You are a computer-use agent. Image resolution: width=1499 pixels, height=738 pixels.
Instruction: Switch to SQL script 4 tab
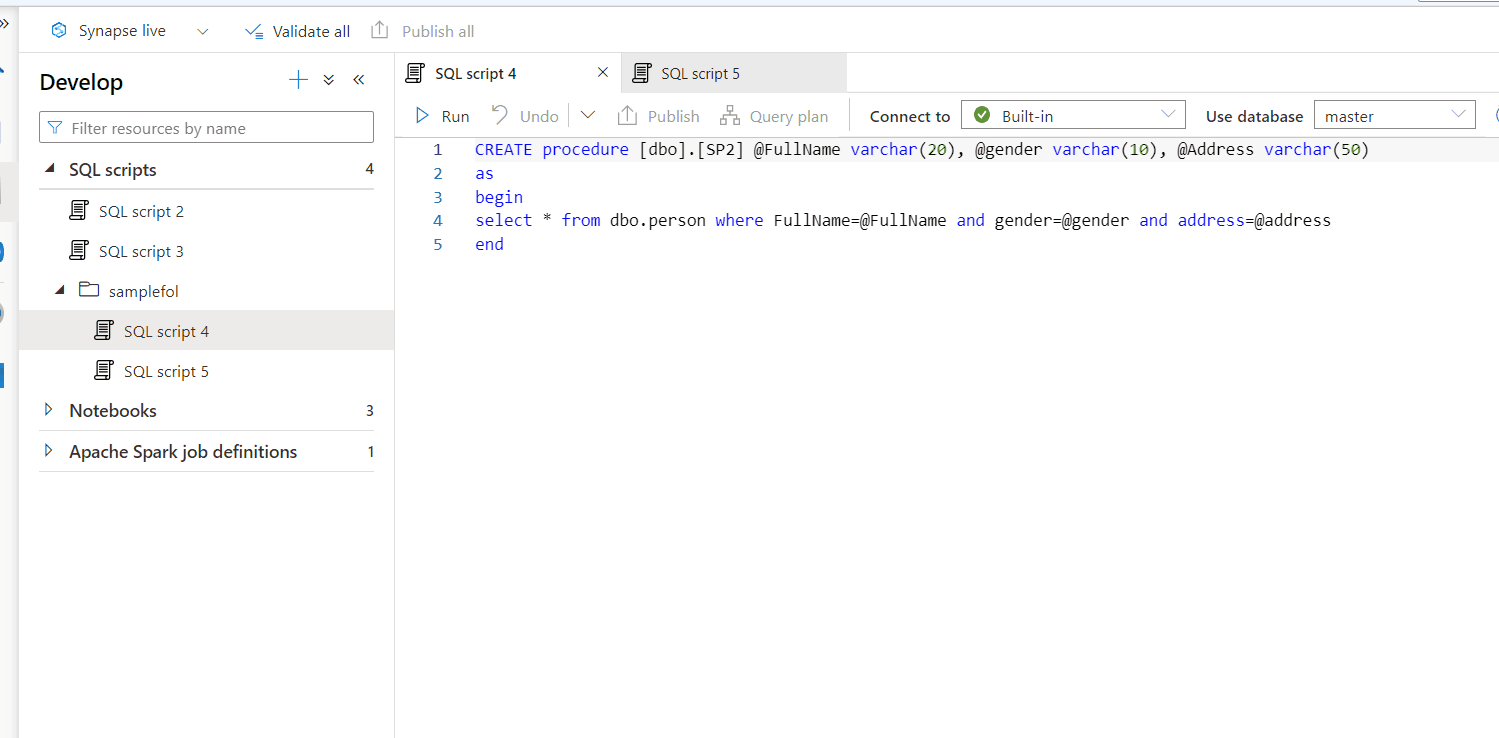(x=476, y=73)
